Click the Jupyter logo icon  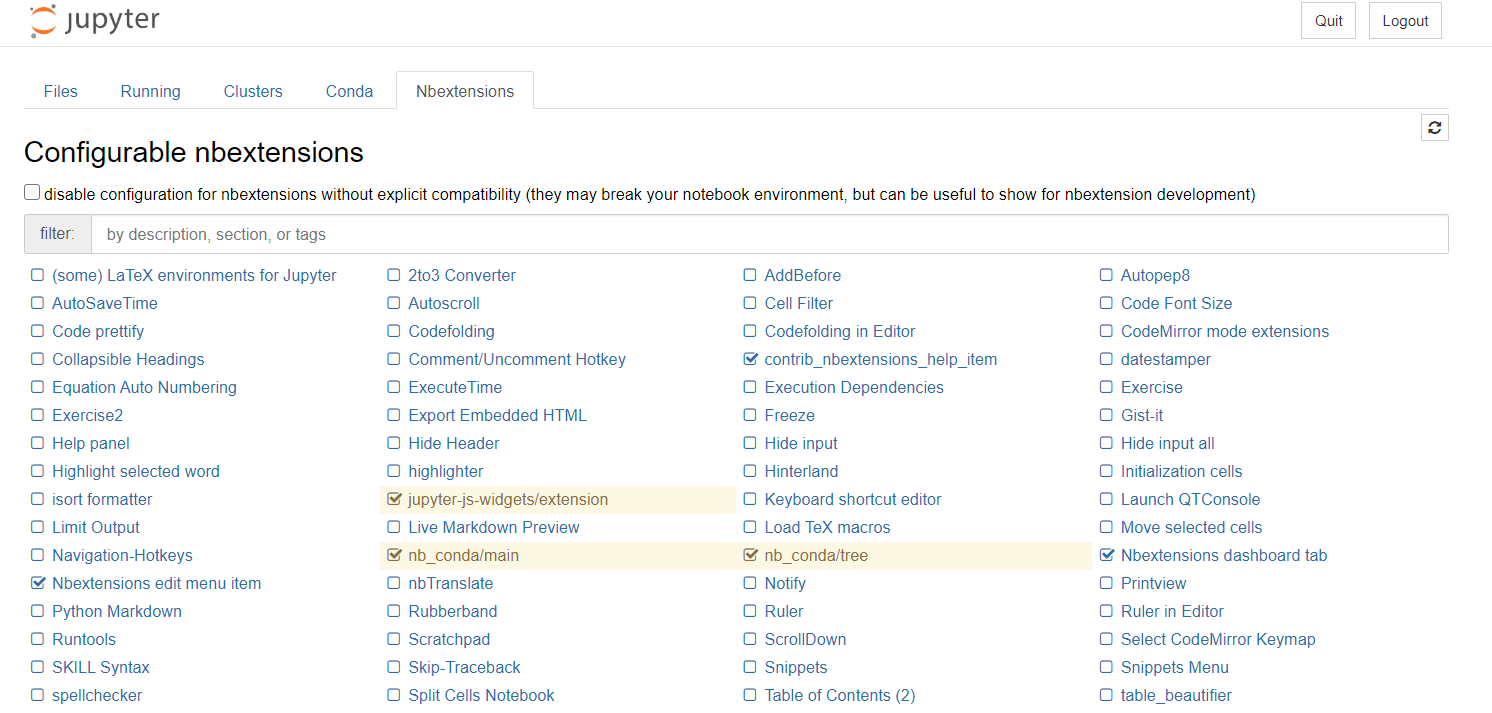coord(42,20)
